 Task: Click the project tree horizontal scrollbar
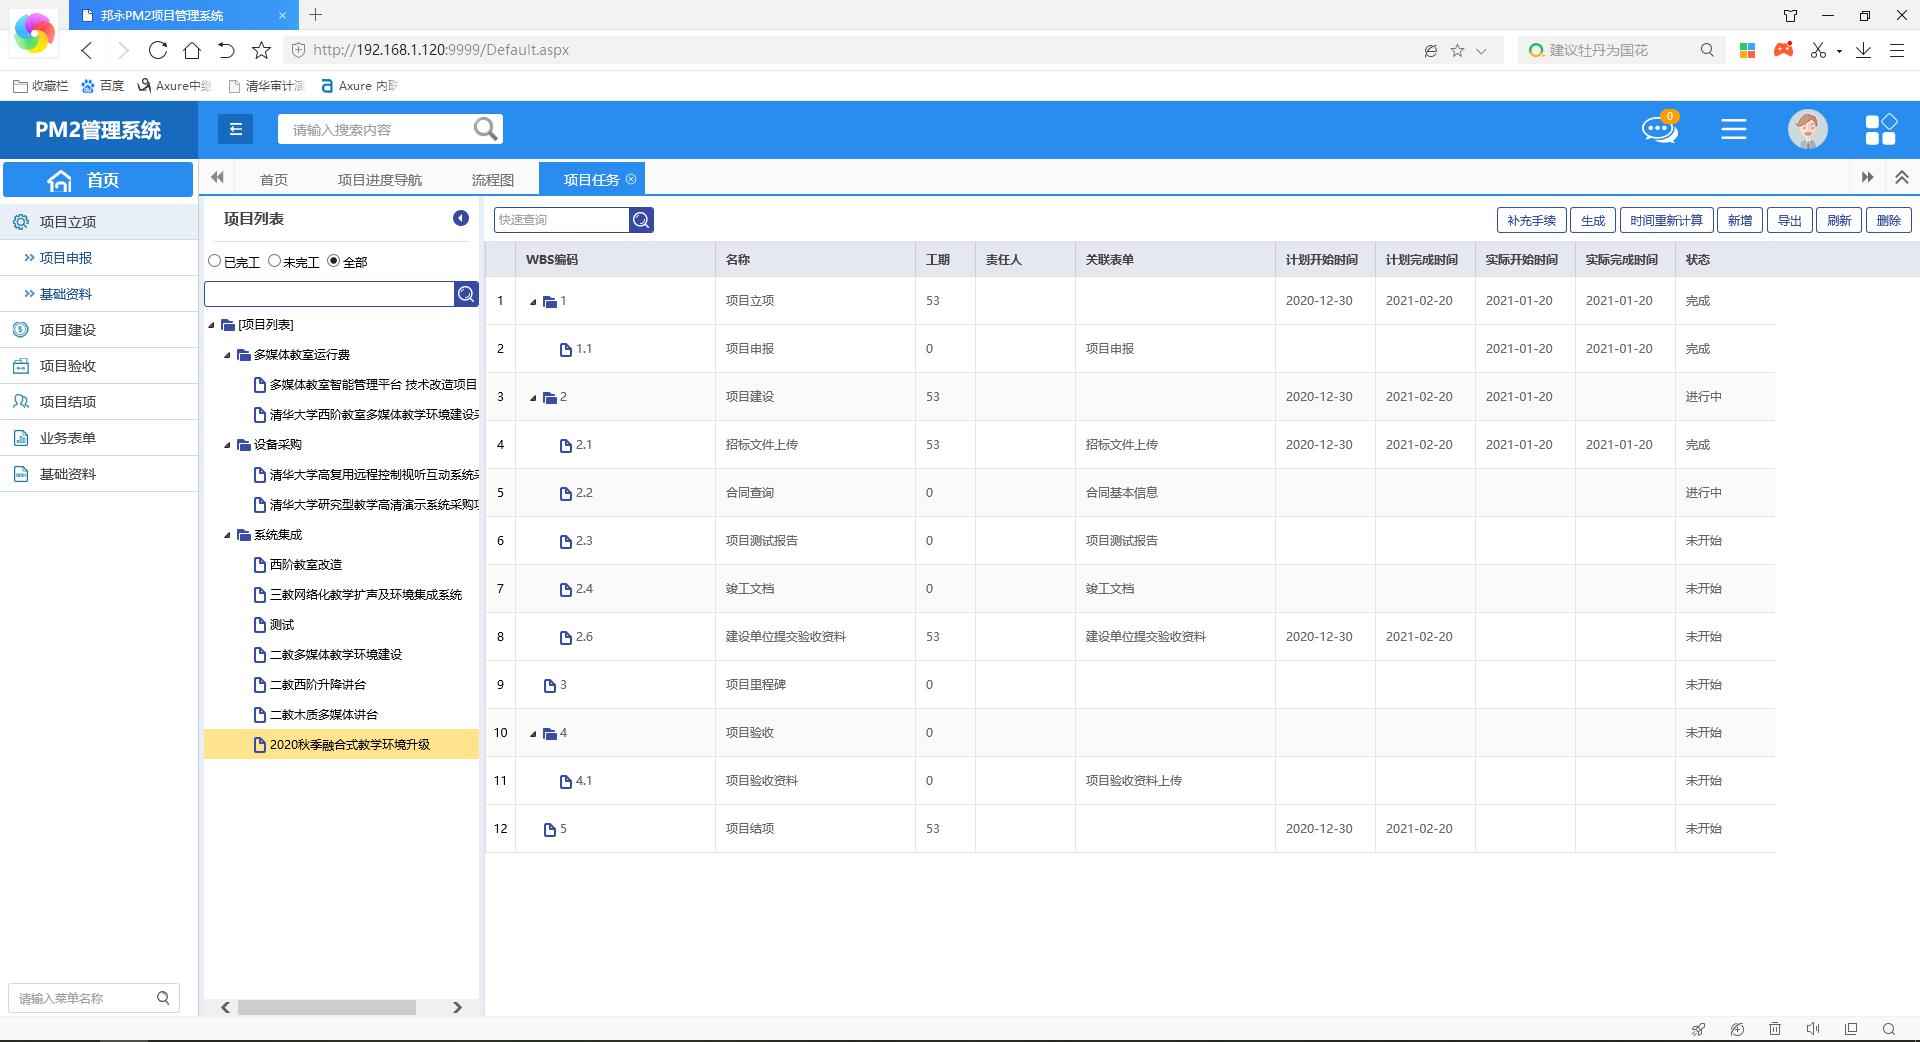[326, 1007]
